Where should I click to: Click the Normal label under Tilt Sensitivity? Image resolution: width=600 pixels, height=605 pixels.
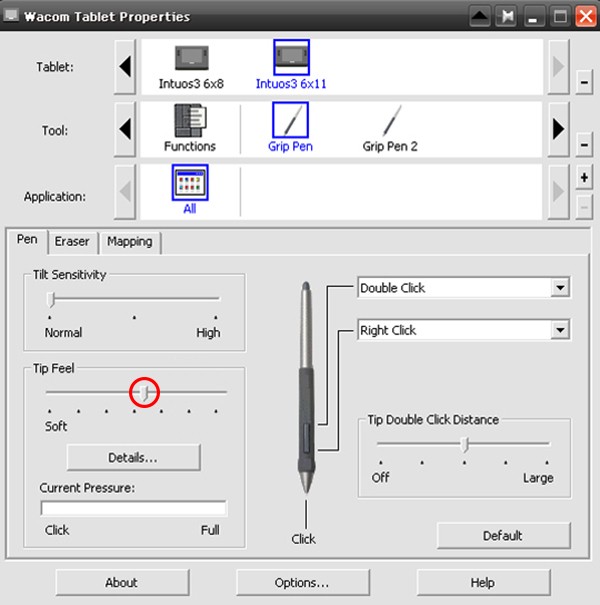[63, 333]
